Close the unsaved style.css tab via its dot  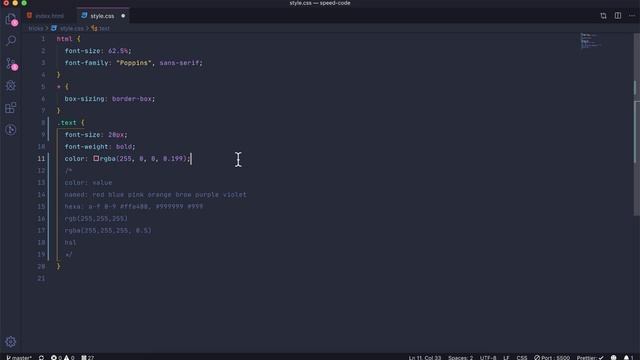tap(123, 16)
